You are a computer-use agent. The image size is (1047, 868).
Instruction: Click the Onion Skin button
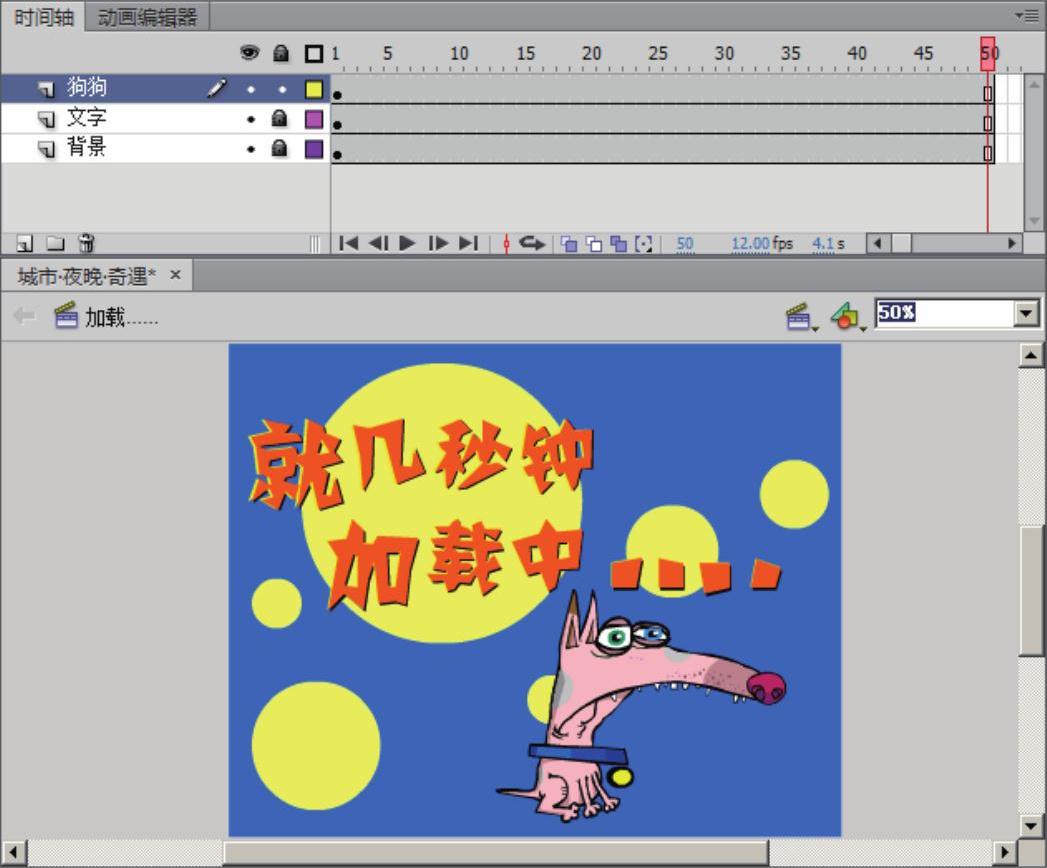tap(568, 243)
